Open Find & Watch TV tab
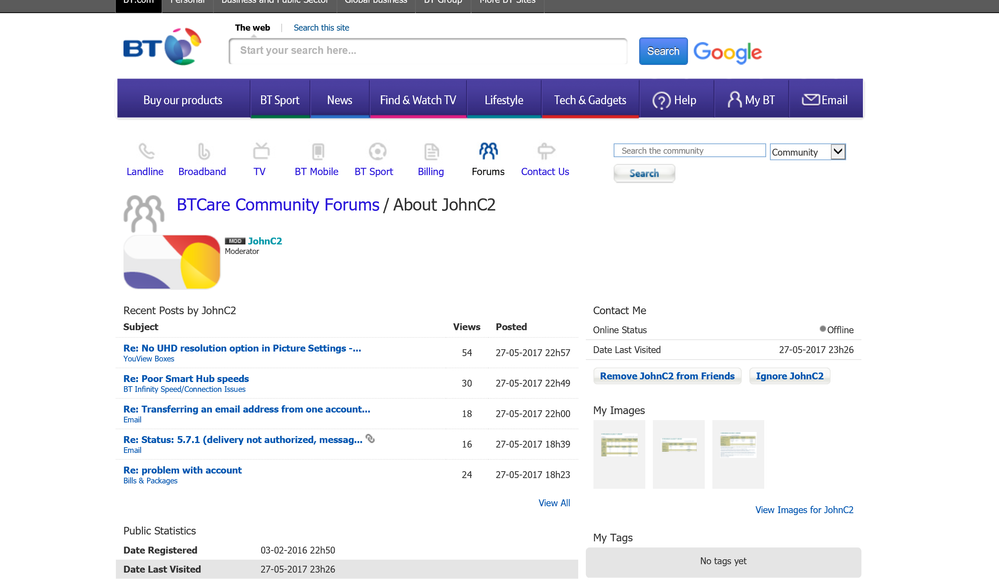The height and width of the screenshot is (583, 999). click(x=418, y=100)
